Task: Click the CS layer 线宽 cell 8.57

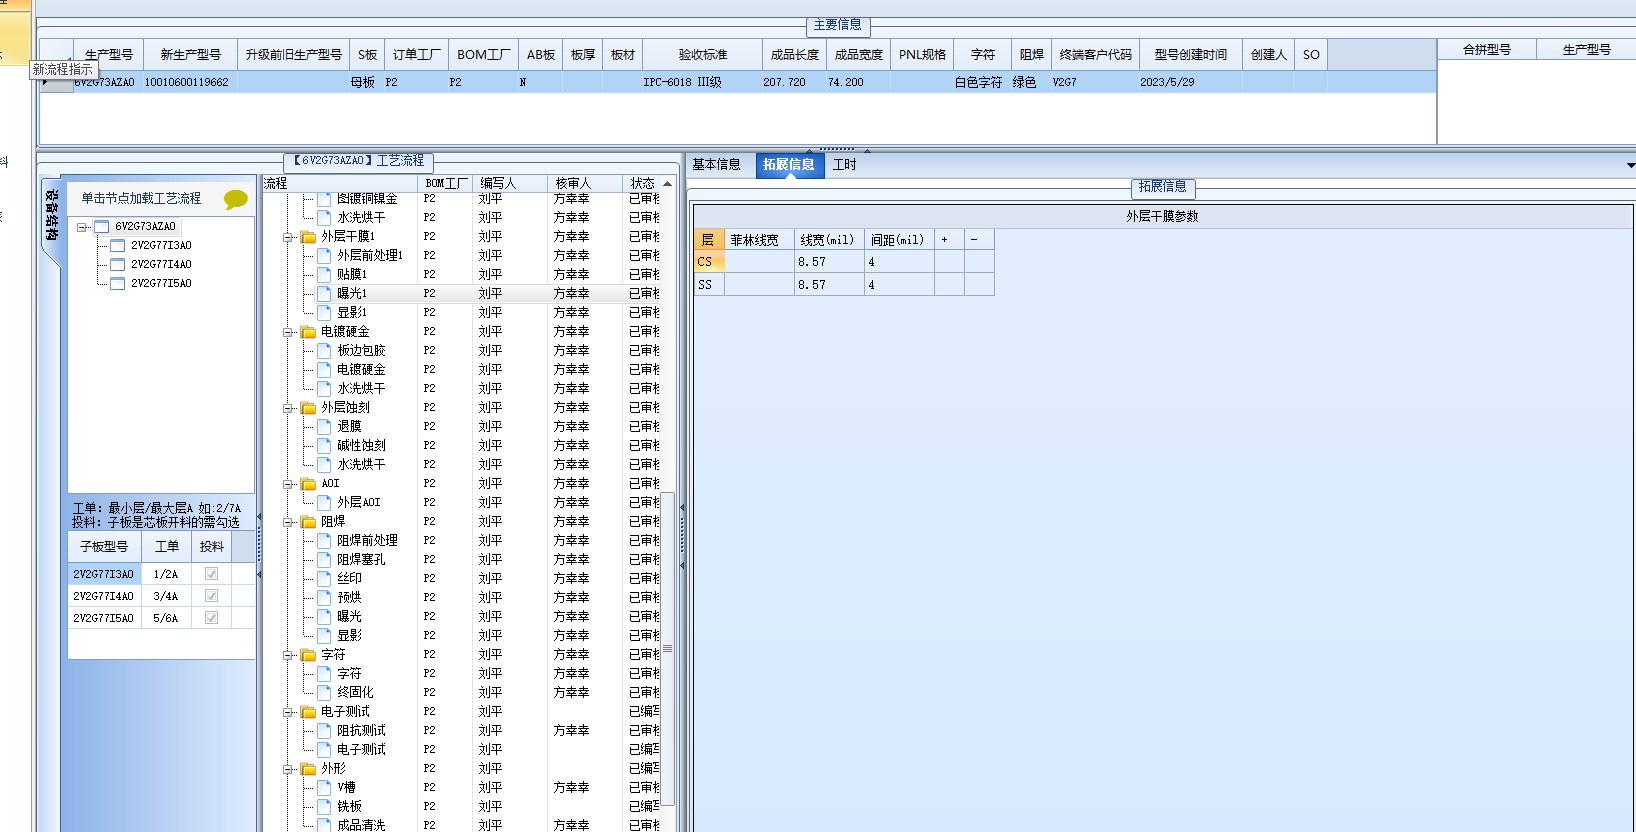Action: pyautogui.click(x=829, y=262)
